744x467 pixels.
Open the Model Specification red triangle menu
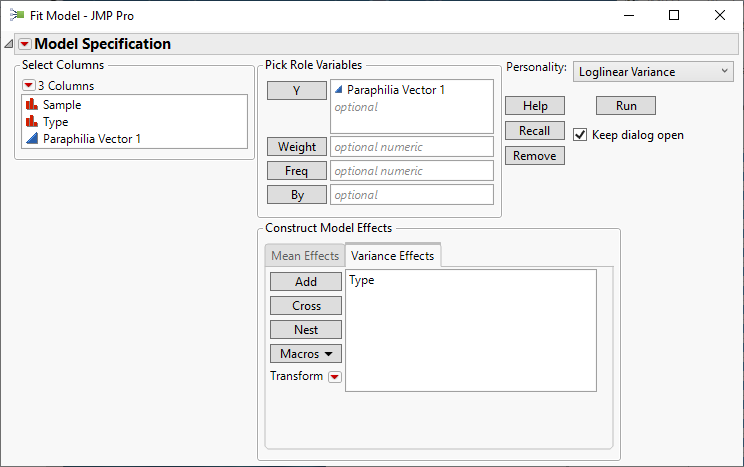(25, 44)
